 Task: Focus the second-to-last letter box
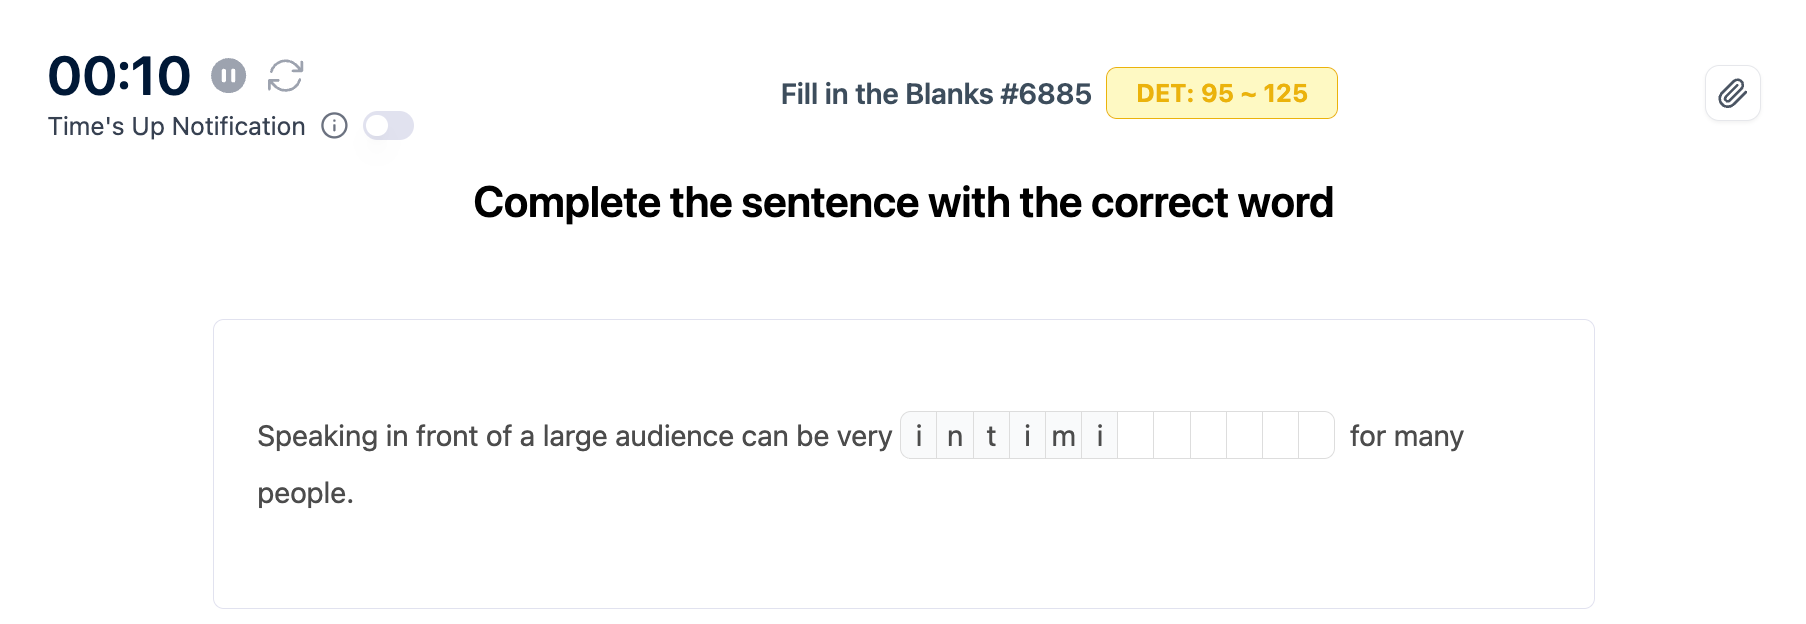pos(1280,436)
